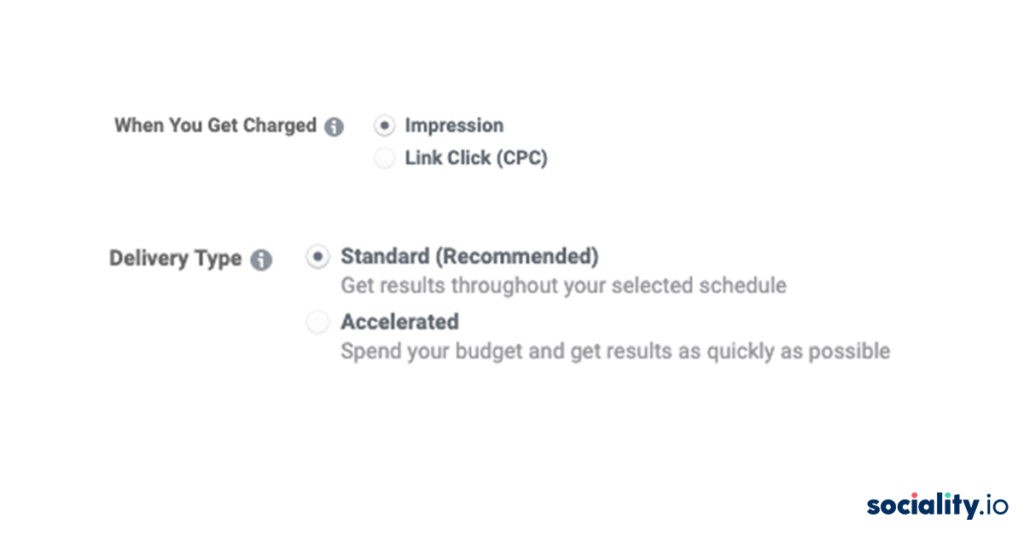The height and width of the screenshot is (536, 1024).
Task: Click the Standard delivery label text
Action: point(385,257)
